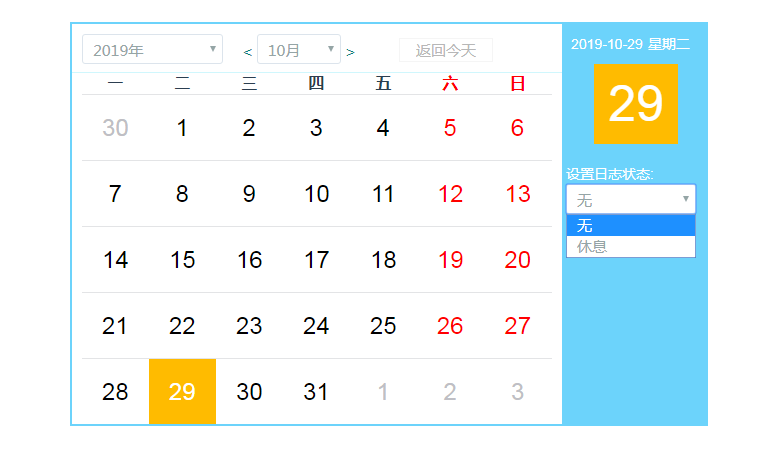Select date 17 in the calendar
This screenshot has width=780, height=464.
[316, 260]
